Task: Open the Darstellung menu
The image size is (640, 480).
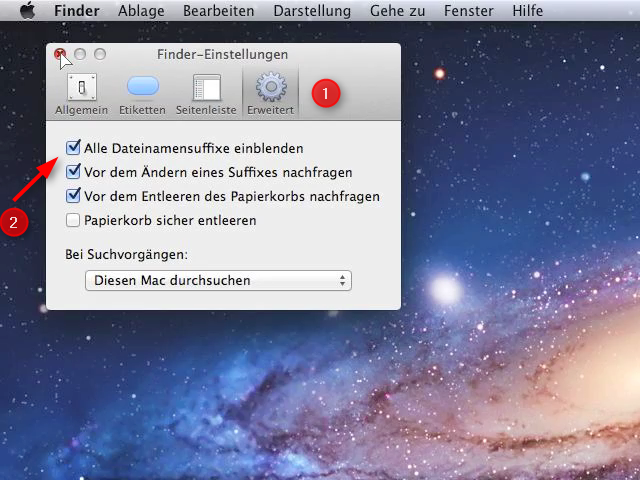Action: pyautogui.click(x=312, y=11)
